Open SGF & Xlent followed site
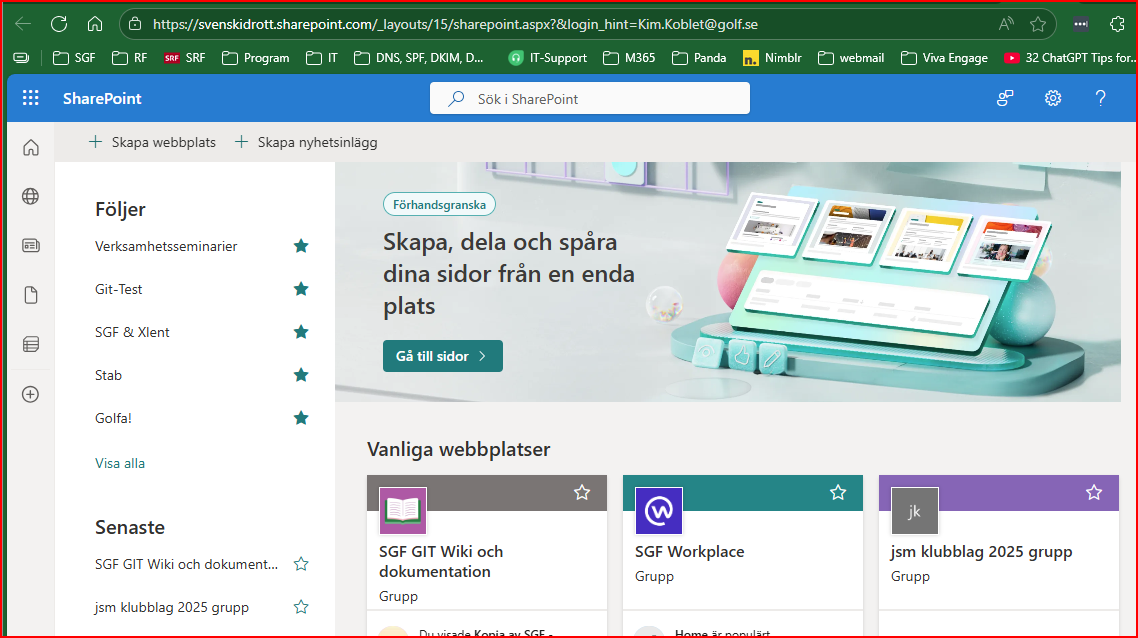The image size is (1138, 638). (x=132, y=332)
